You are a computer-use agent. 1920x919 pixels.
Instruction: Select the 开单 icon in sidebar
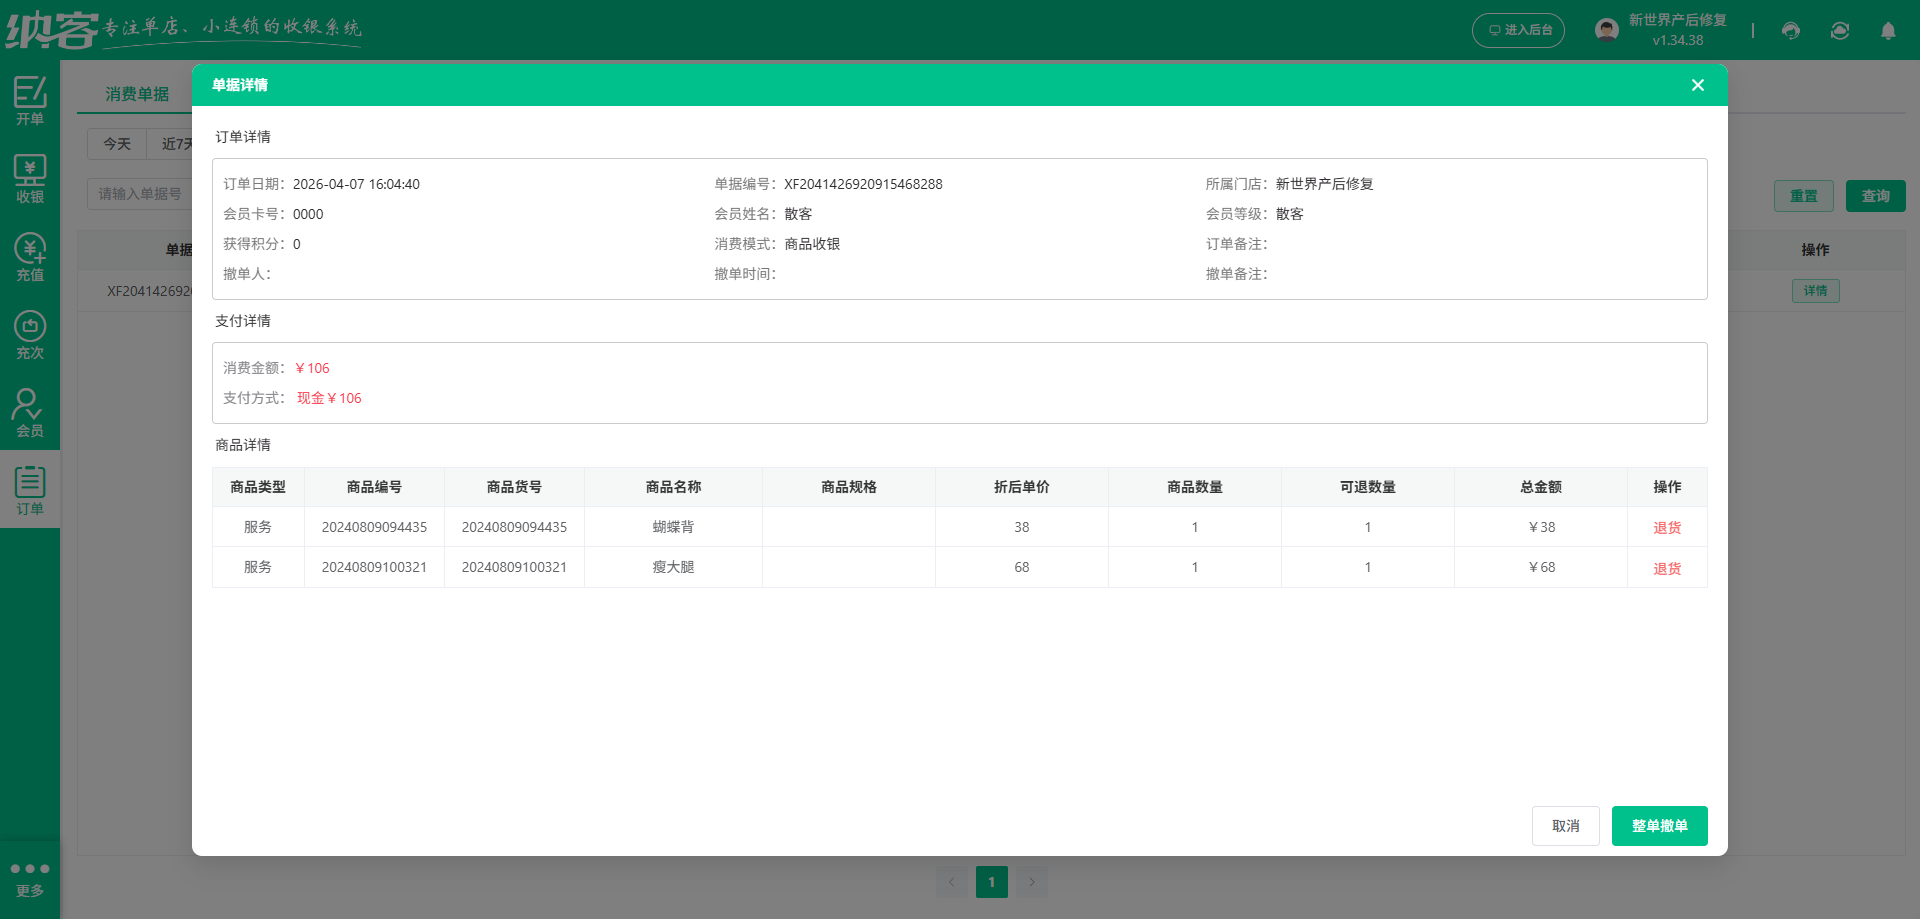[x=30, y=100]
